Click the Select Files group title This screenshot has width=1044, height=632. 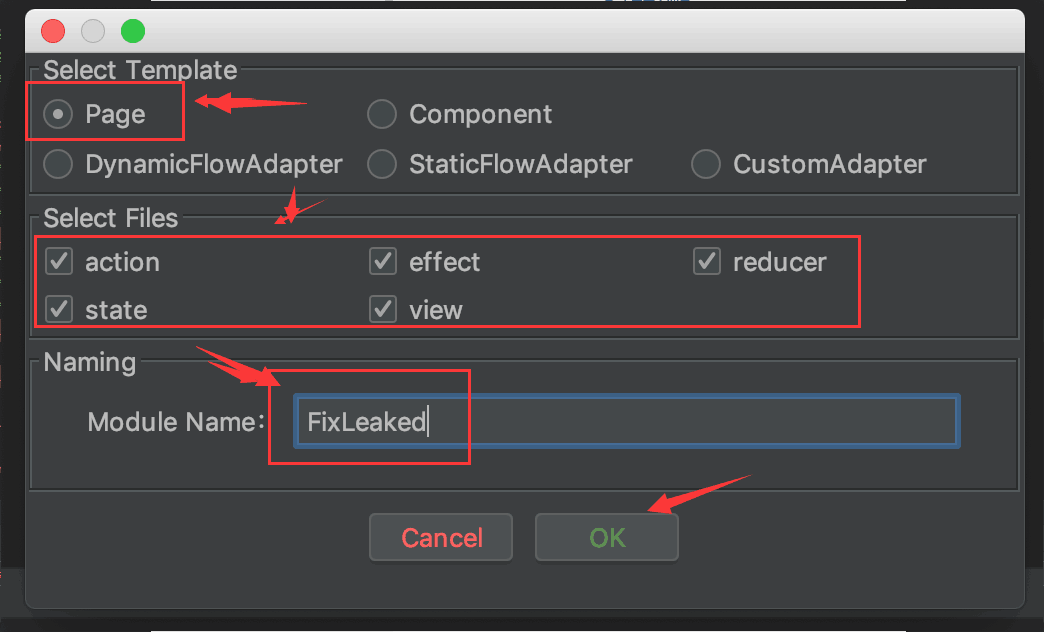tap(111, 218)
